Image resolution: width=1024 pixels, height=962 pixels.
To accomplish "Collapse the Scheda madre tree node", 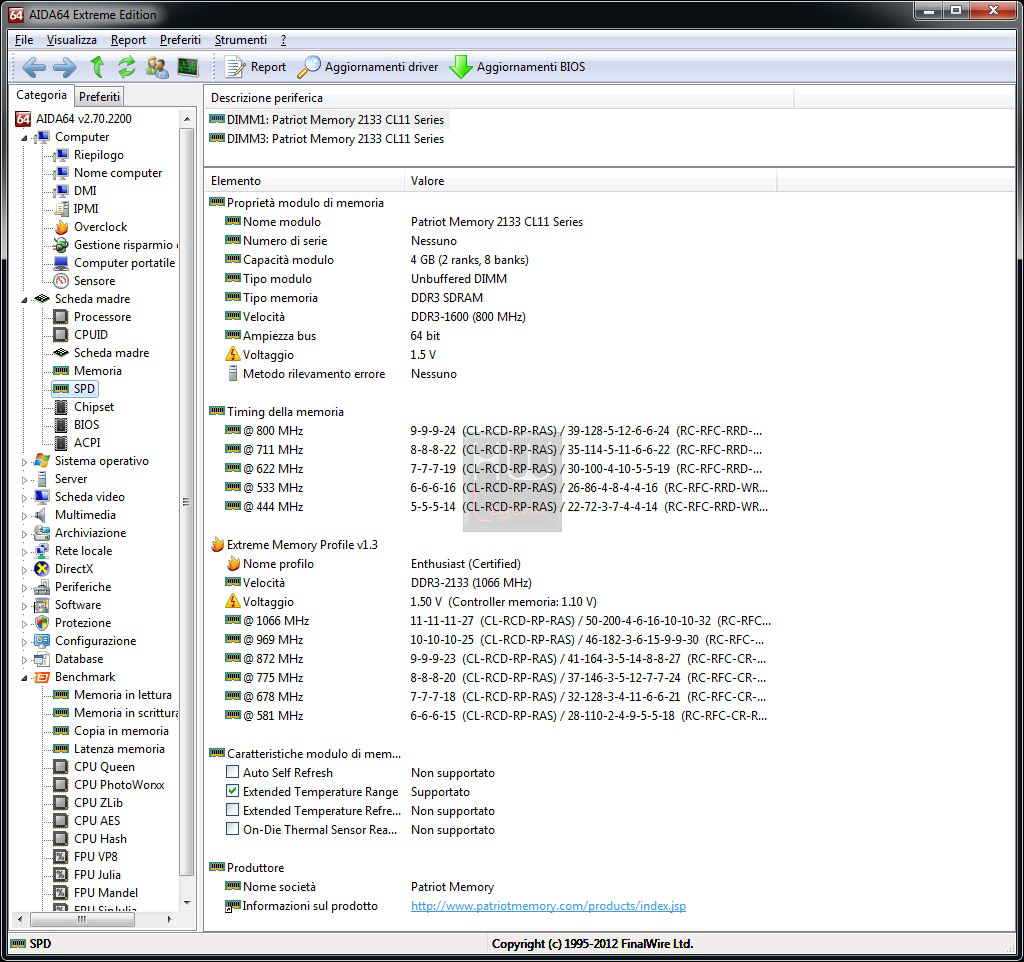I will 24,300.
